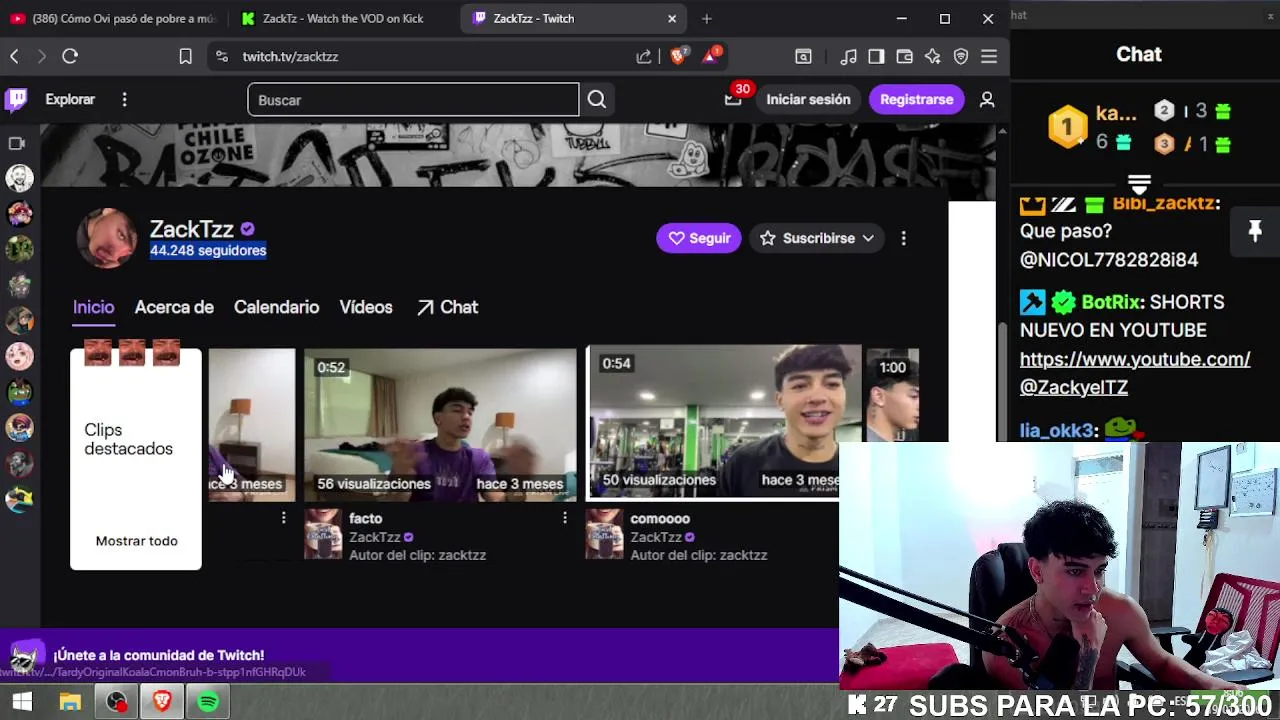Open OBS Studio from the taskbar
This screenshot has width=1280, height=720.
[x=117, y=702]
